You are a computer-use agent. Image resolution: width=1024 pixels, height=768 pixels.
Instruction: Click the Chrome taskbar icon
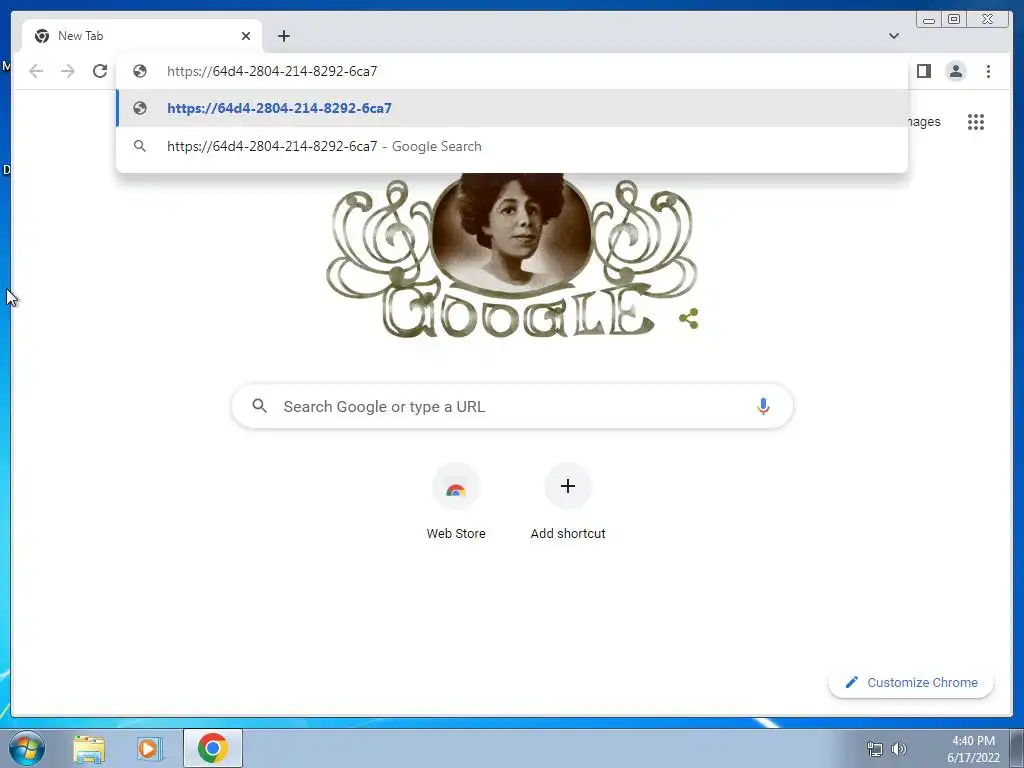(x=212, y=748)
